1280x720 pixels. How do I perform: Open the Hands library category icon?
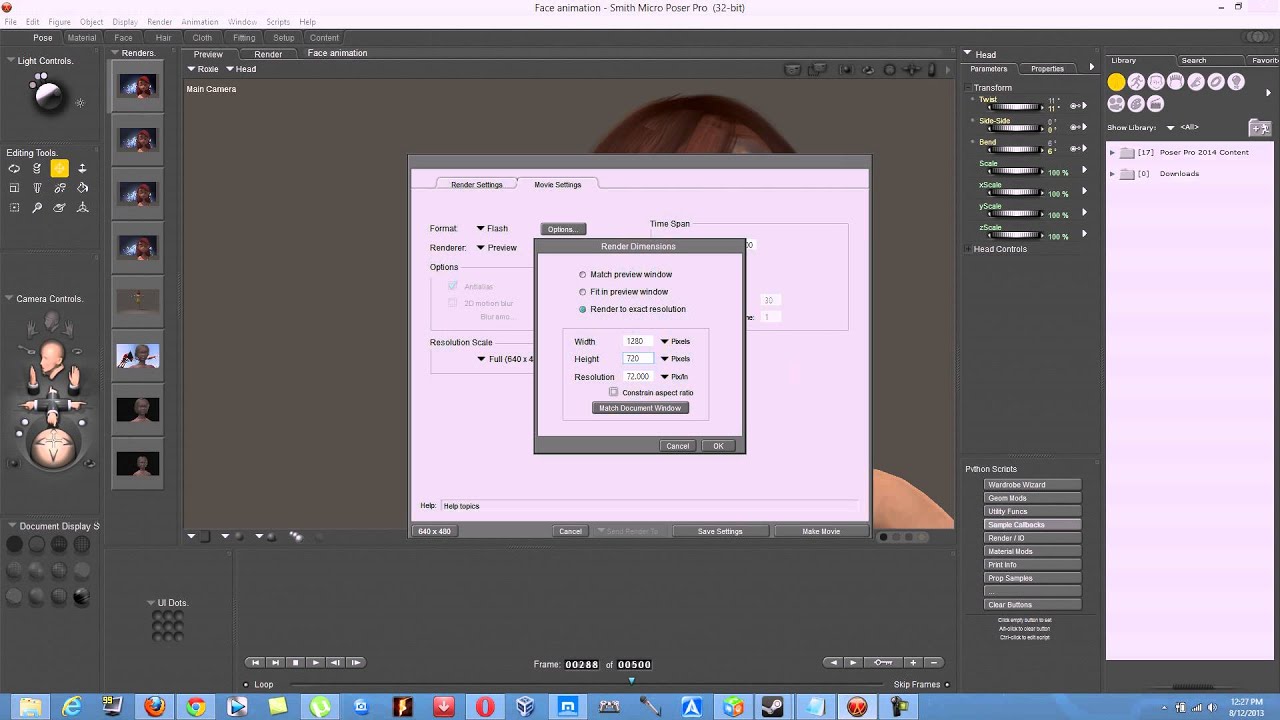[1196, 82]
